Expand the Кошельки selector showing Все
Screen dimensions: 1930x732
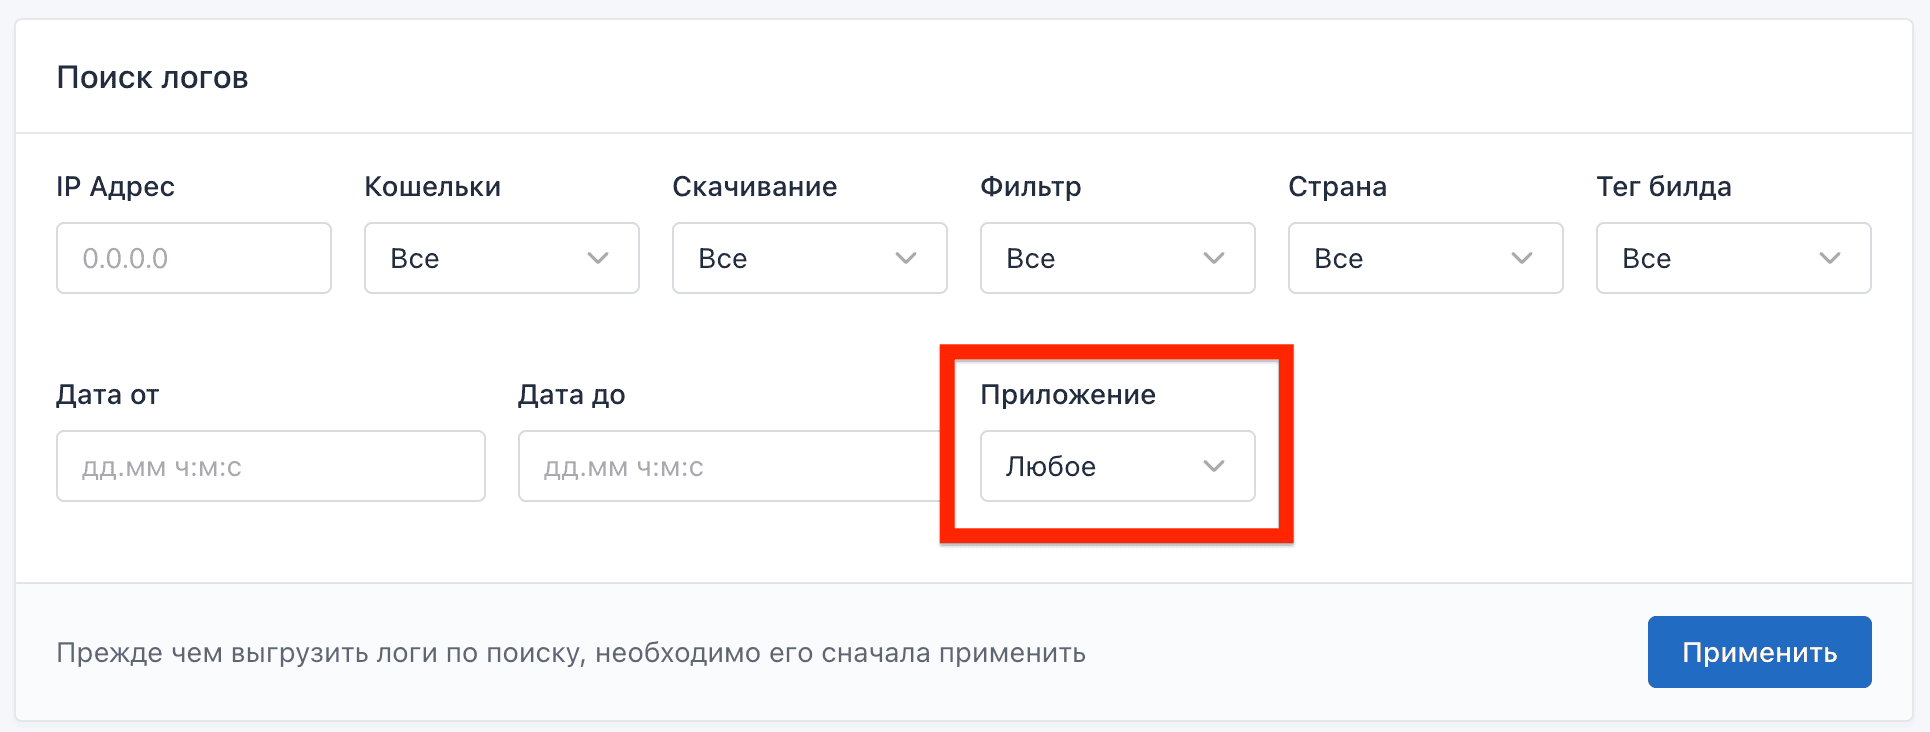pos(501,258)
